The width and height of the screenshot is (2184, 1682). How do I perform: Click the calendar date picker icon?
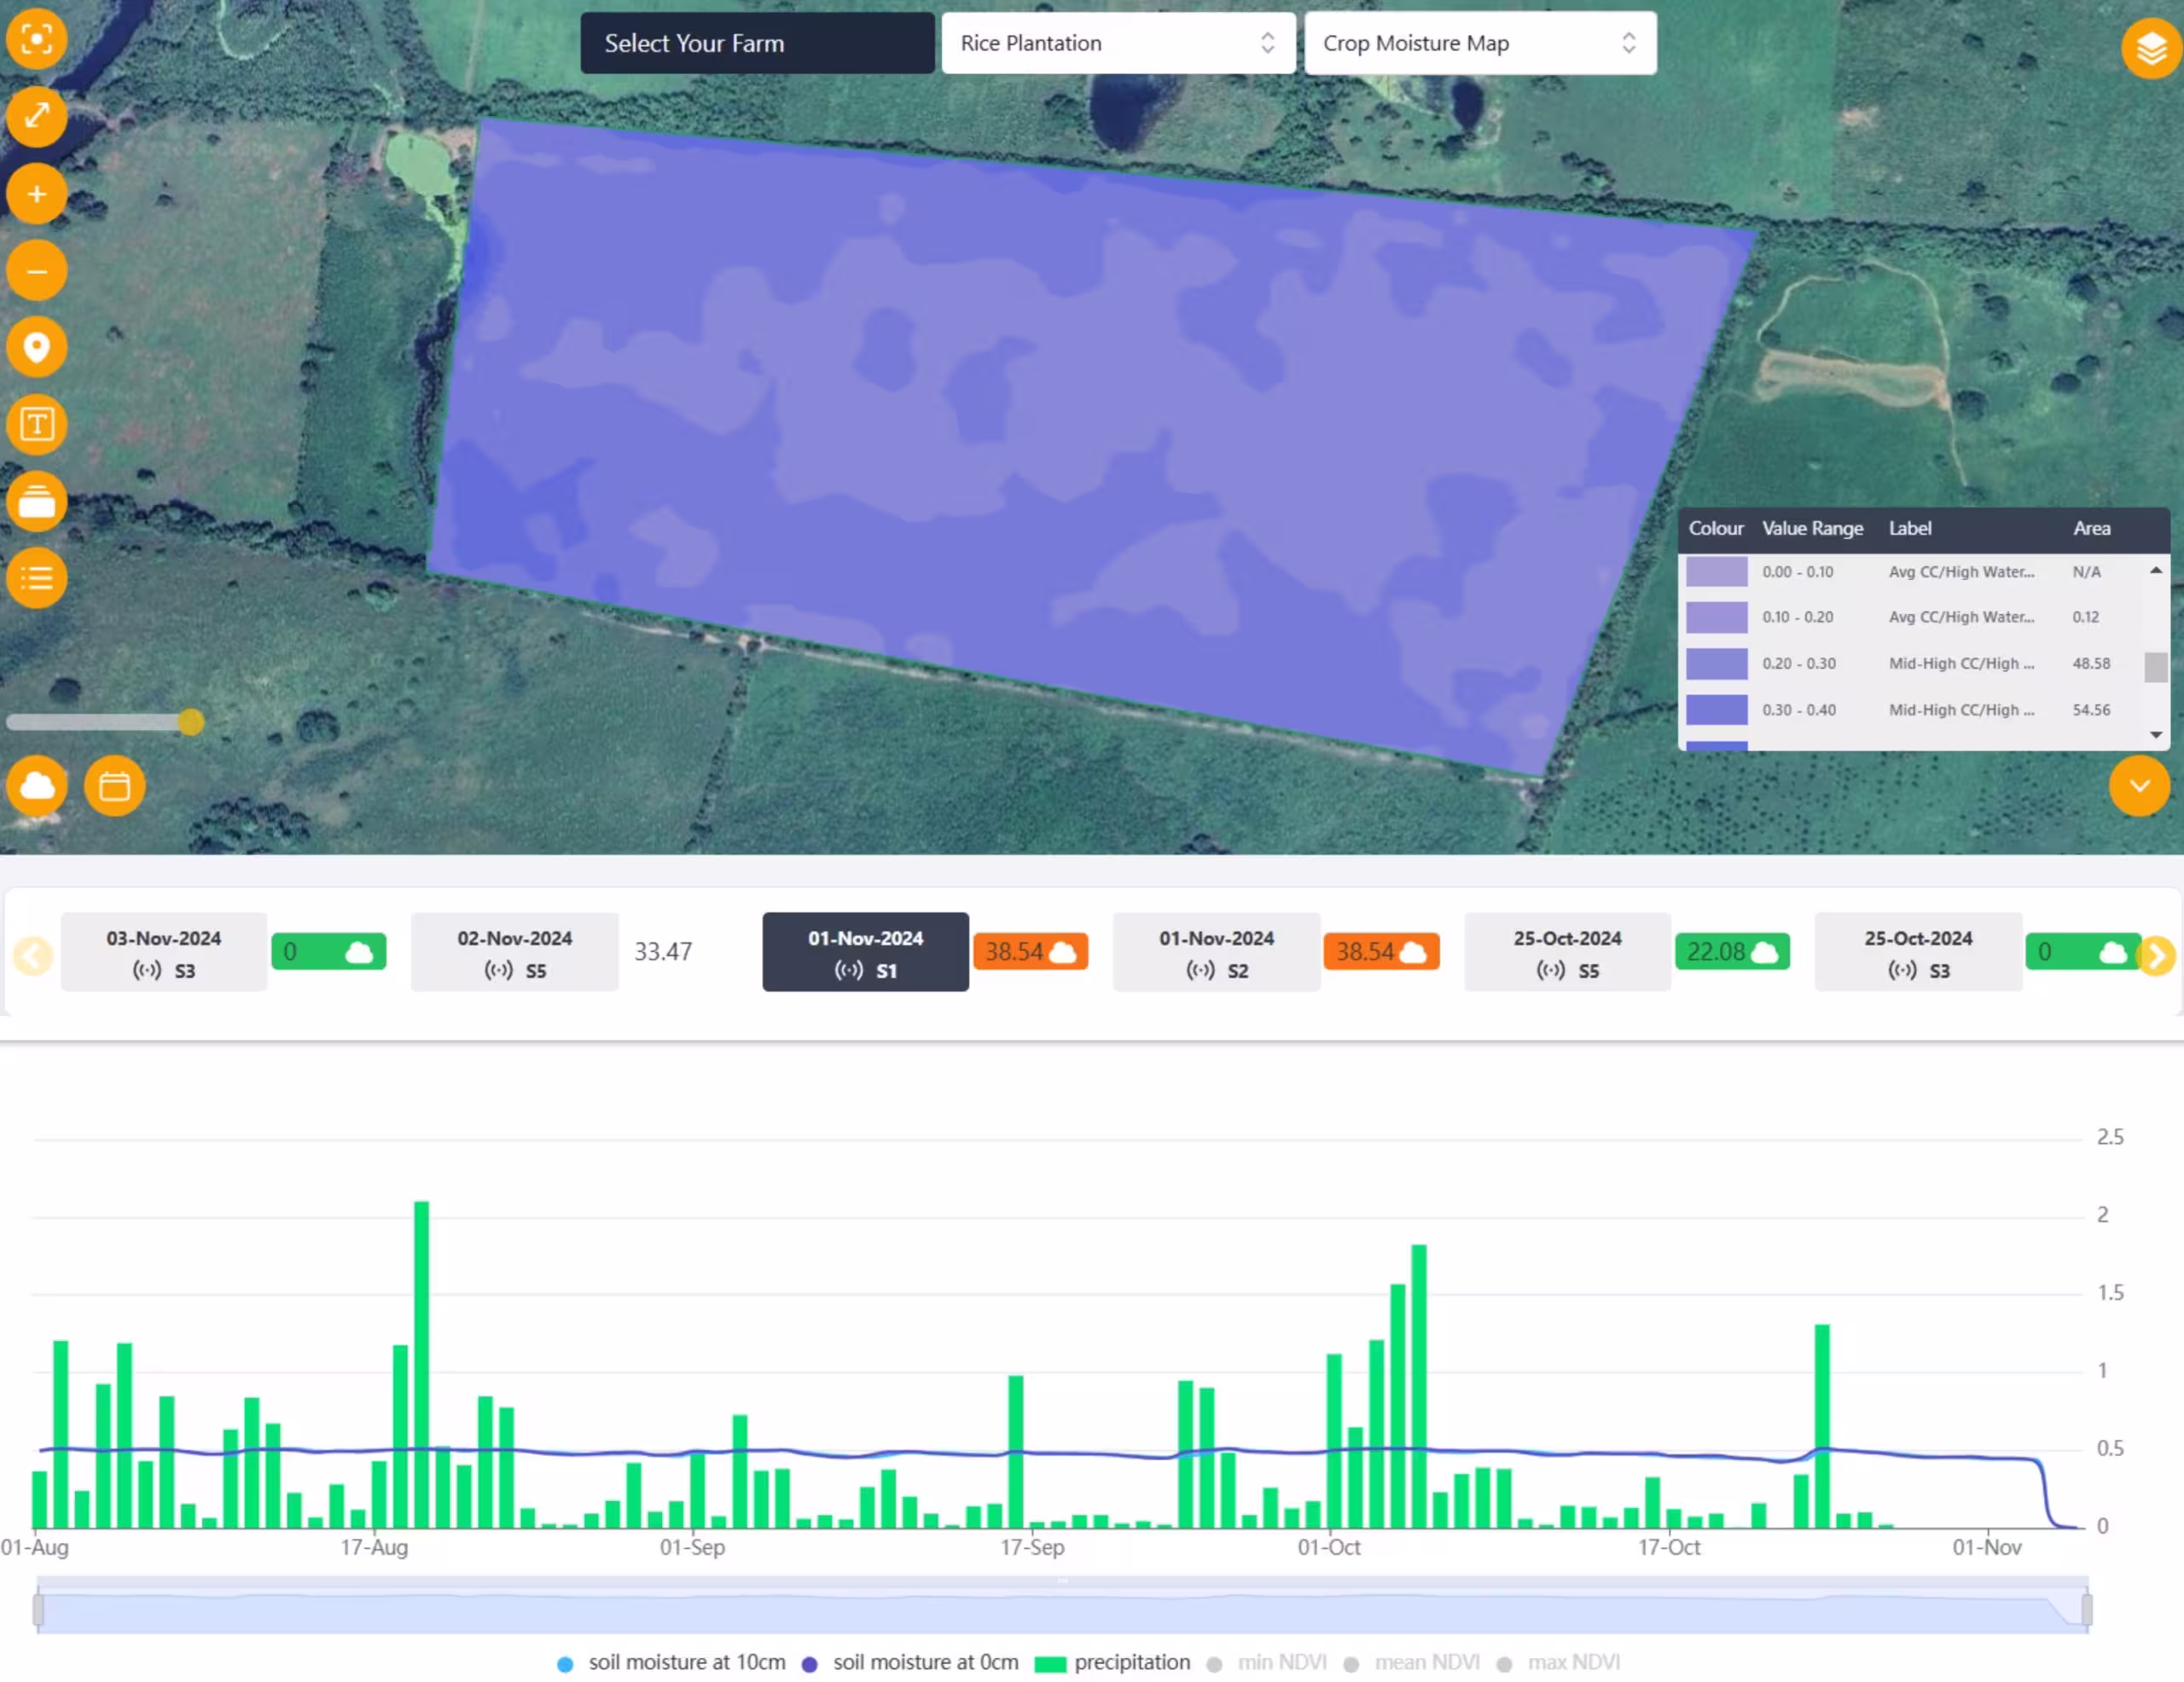114,786
